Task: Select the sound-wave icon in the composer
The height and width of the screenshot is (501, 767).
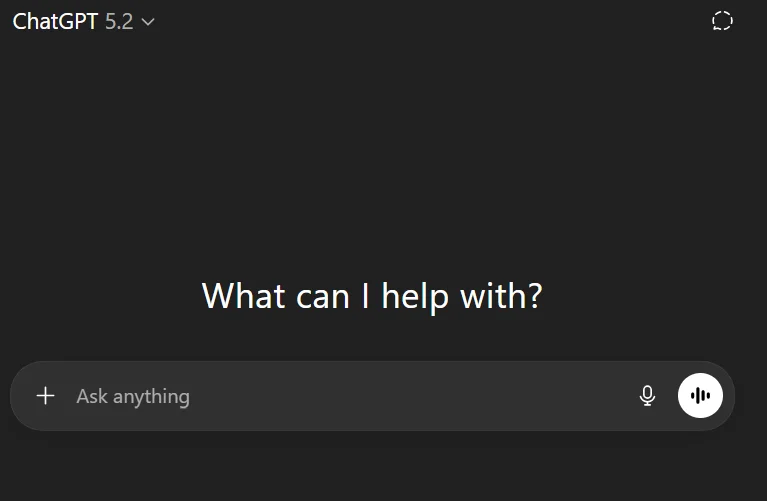Action: point(700,396)
